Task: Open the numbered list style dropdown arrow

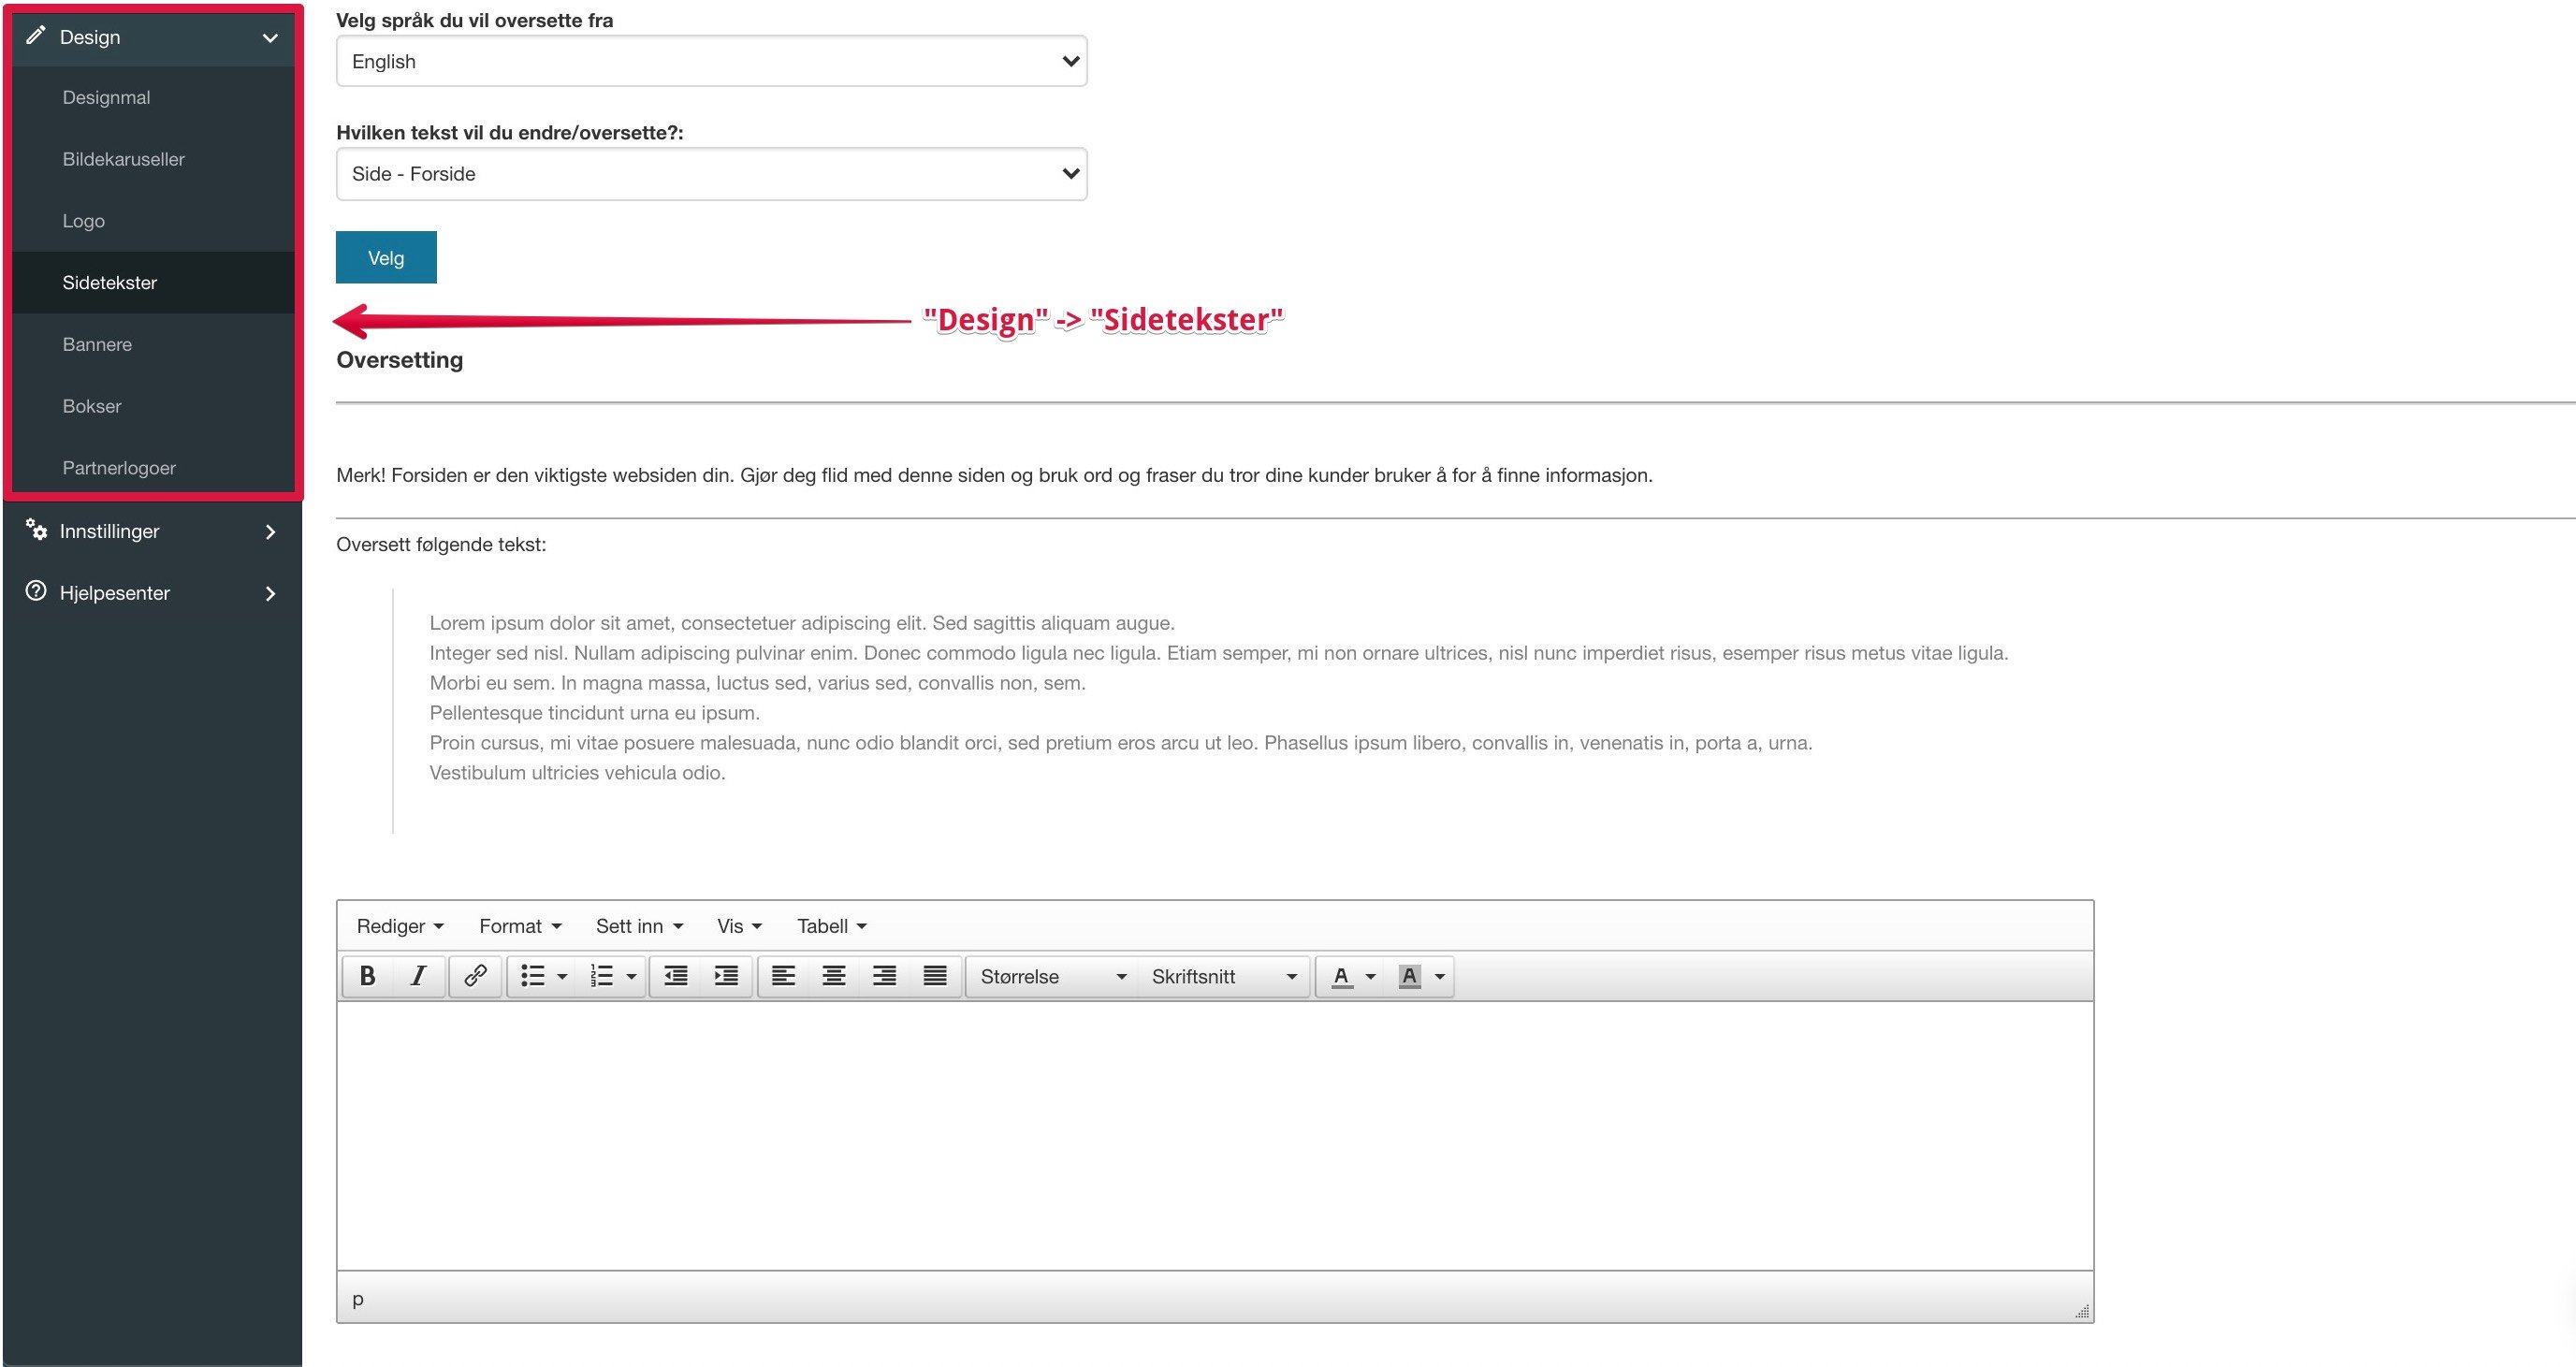Action: pyautogui.click(x=631, y=977)
